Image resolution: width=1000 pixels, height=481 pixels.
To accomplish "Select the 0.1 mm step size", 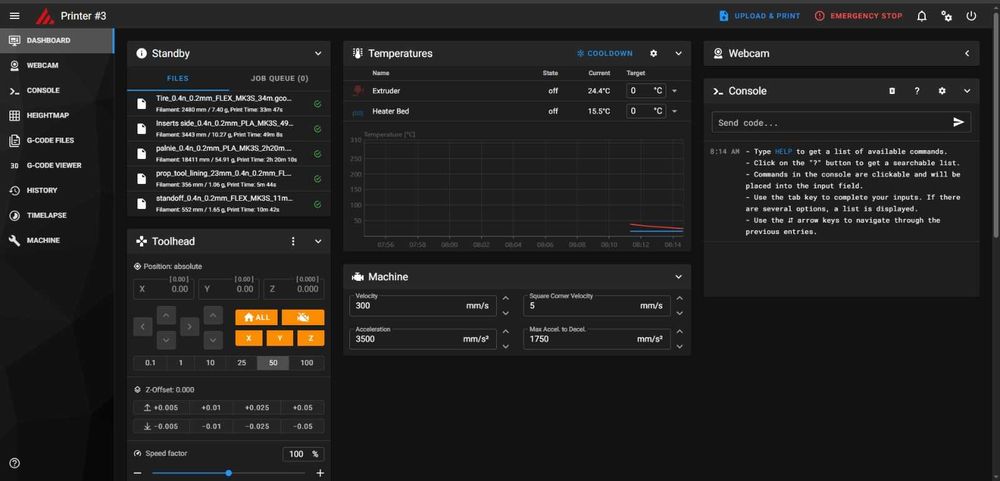I will (151, 363).
